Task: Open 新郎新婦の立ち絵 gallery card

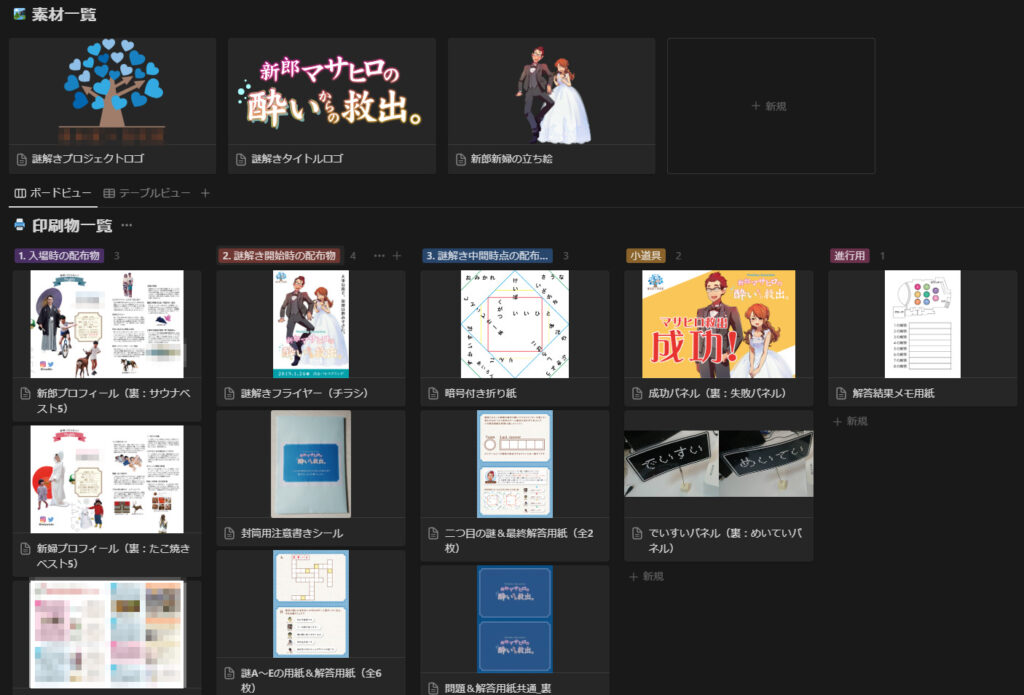Action: point(551,106)
